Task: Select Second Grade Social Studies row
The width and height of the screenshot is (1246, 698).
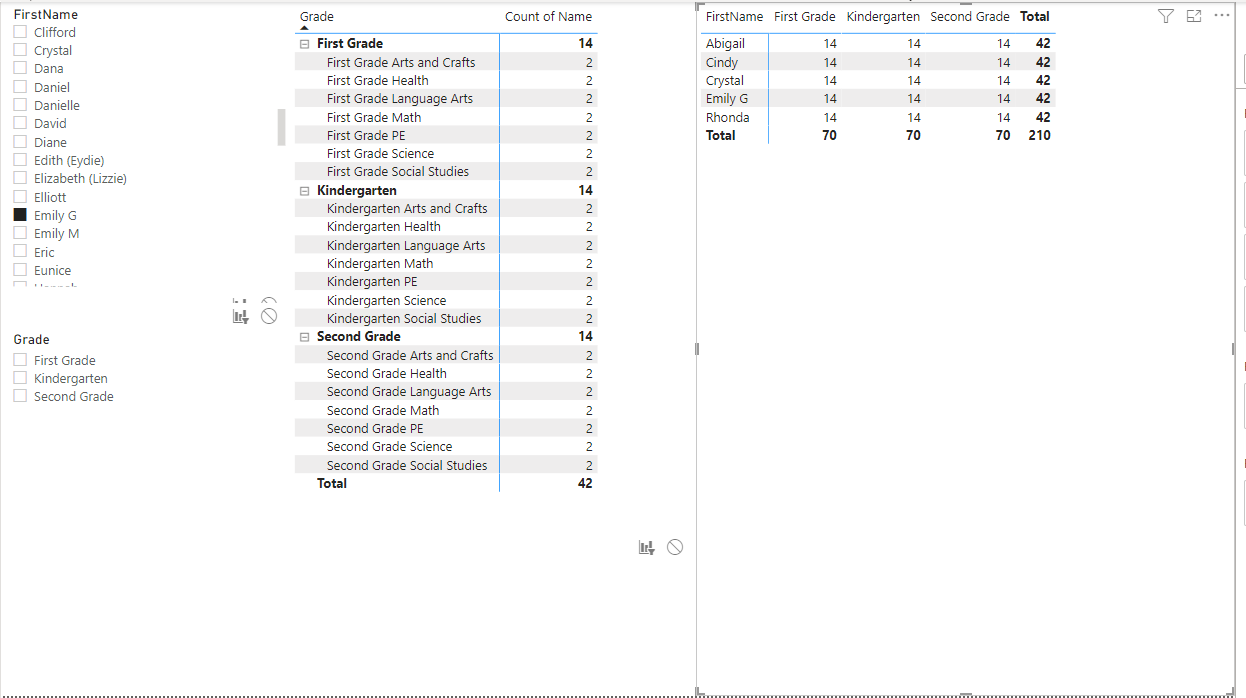Action: click(446, 465)
